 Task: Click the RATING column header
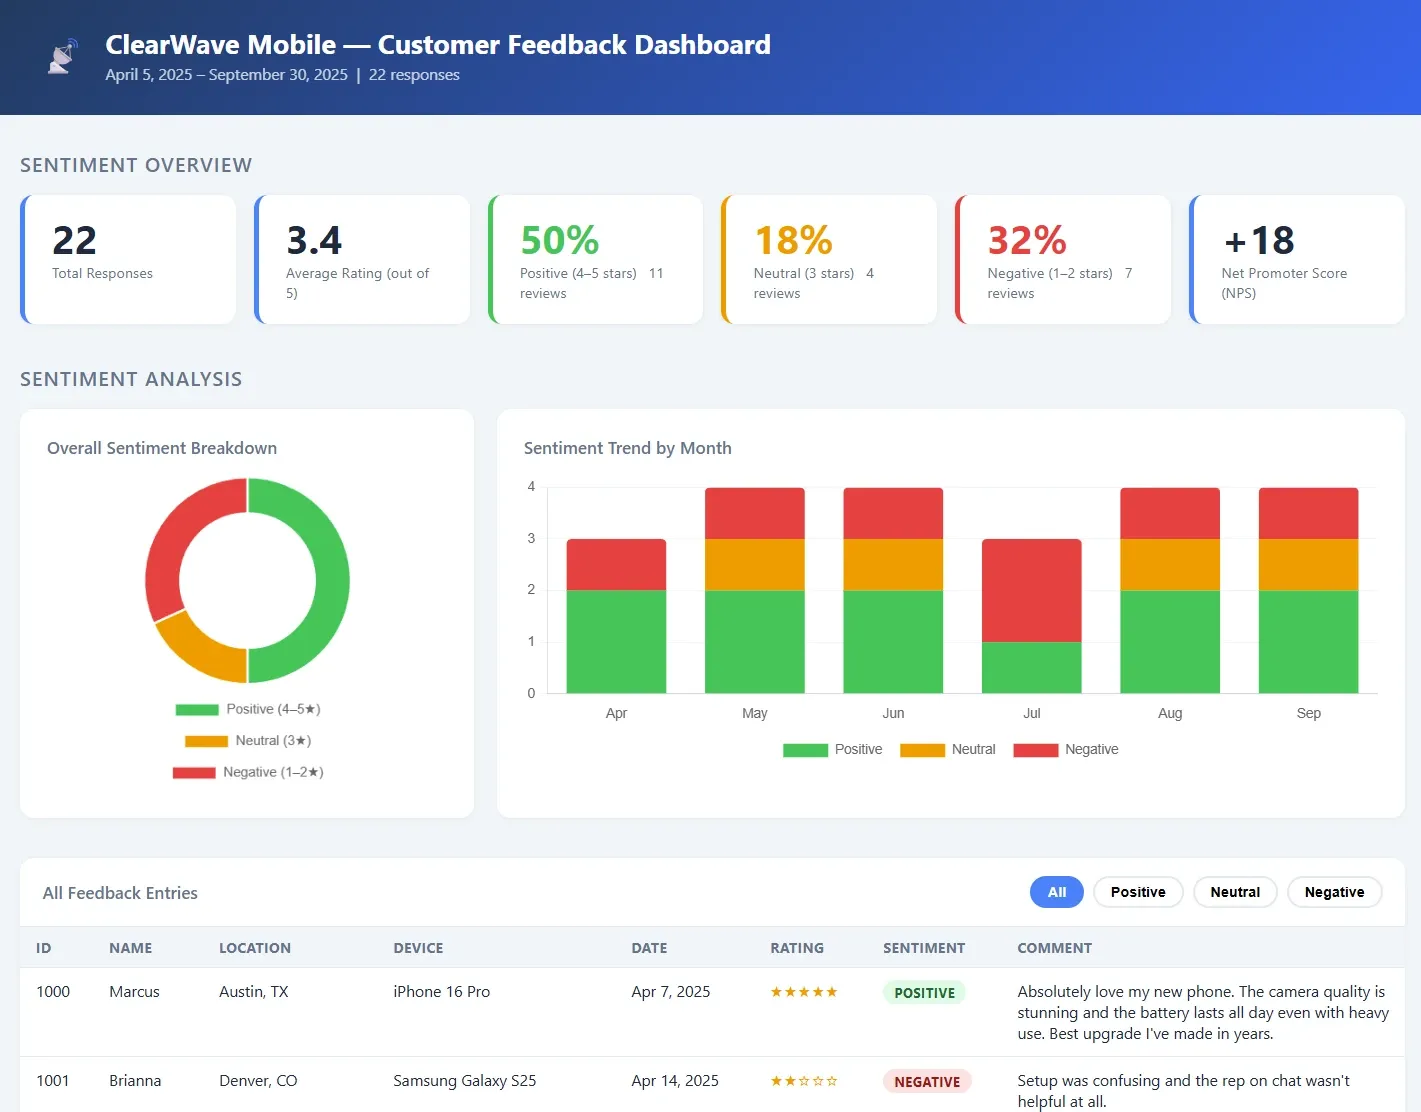(x=797, y=948)
